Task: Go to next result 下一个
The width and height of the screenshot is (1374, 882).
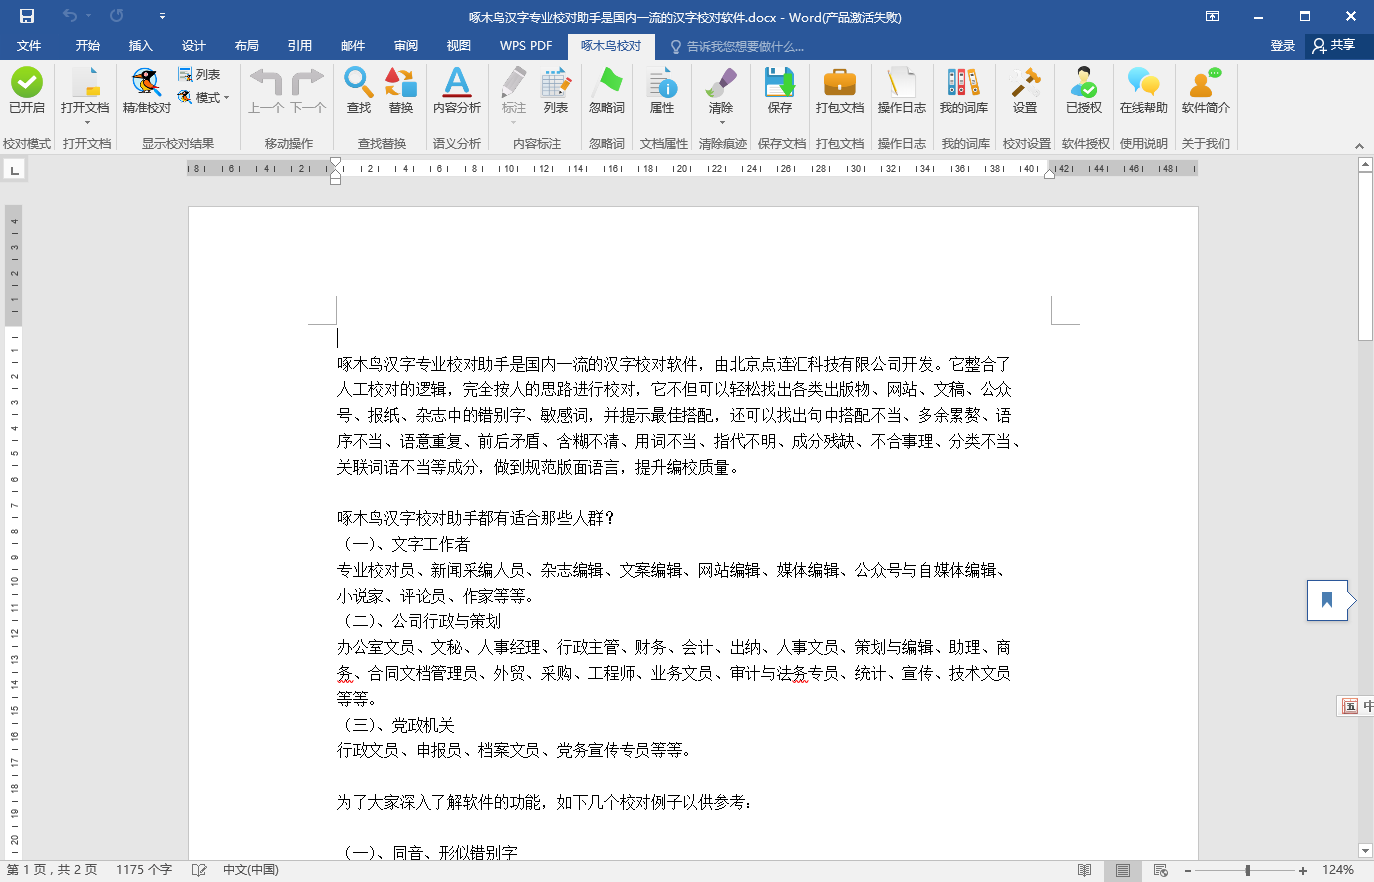Action: coord(308,91)
